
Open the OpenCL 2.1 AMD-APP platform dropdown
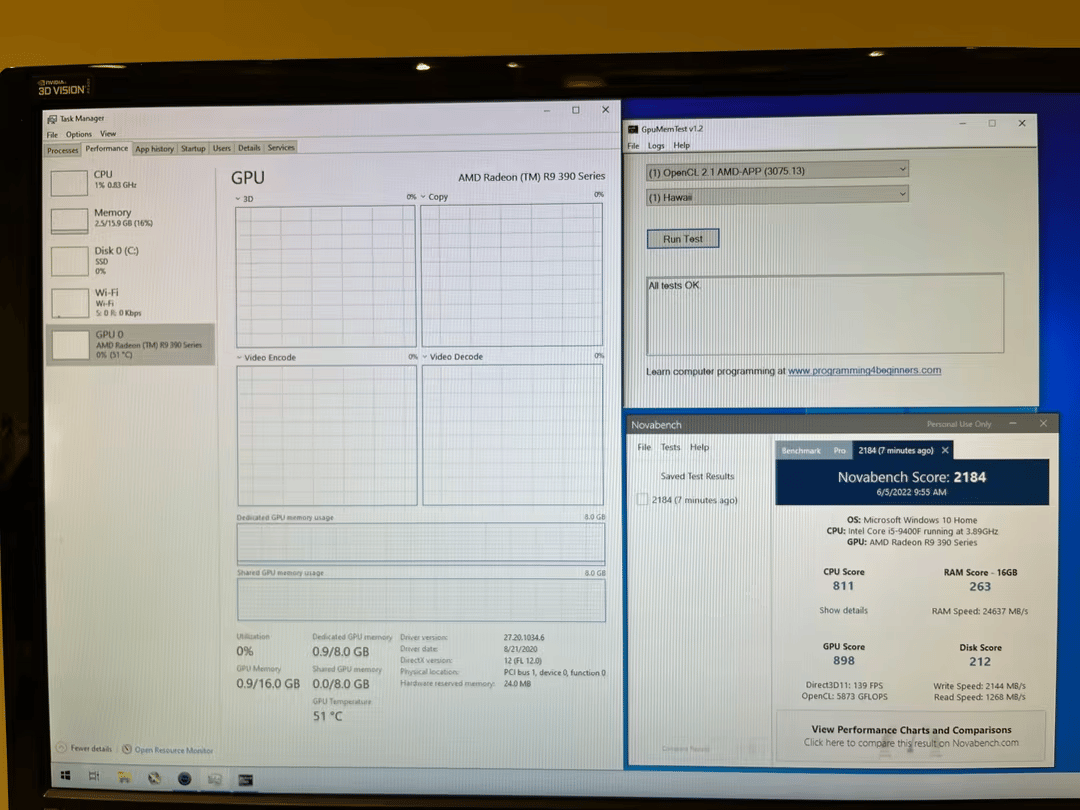[x=777, y=171]
